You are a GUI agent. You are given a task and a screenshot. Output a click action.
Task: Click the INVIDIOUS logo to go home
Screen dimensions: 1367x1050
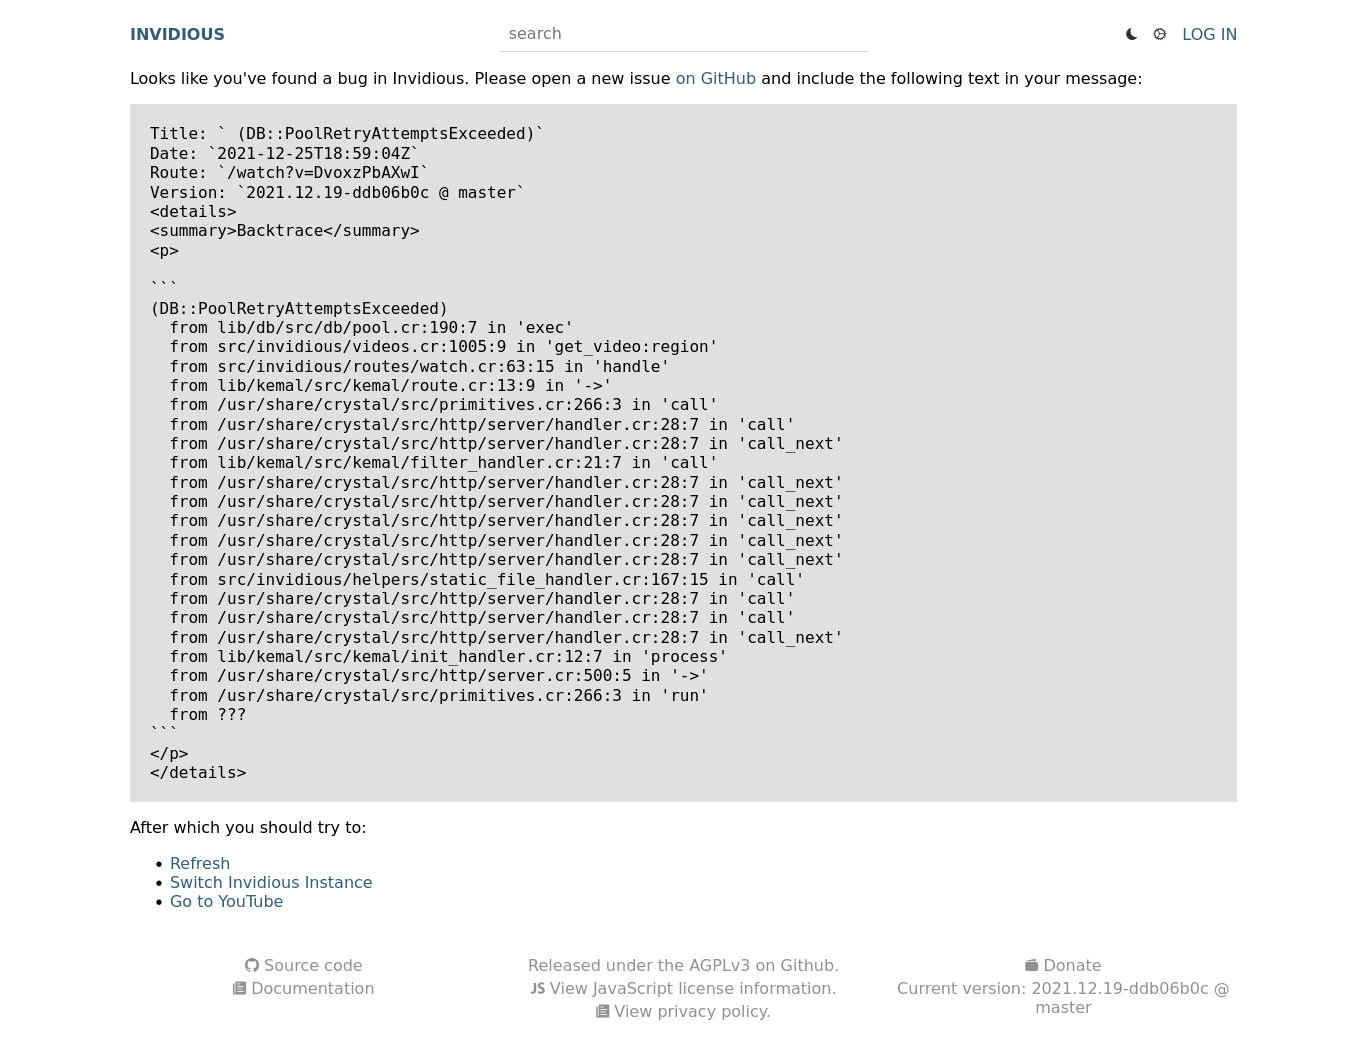click(177, 34)
